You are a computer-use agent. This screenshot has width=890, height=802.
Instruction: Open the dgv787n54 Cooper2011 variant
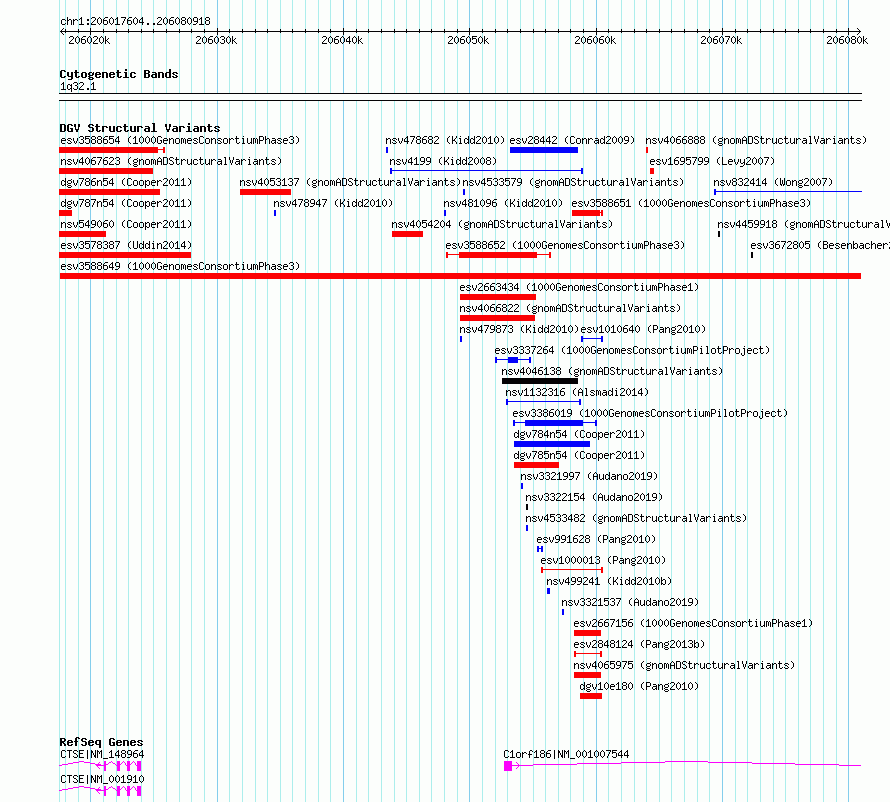click(x=126, y=203)
